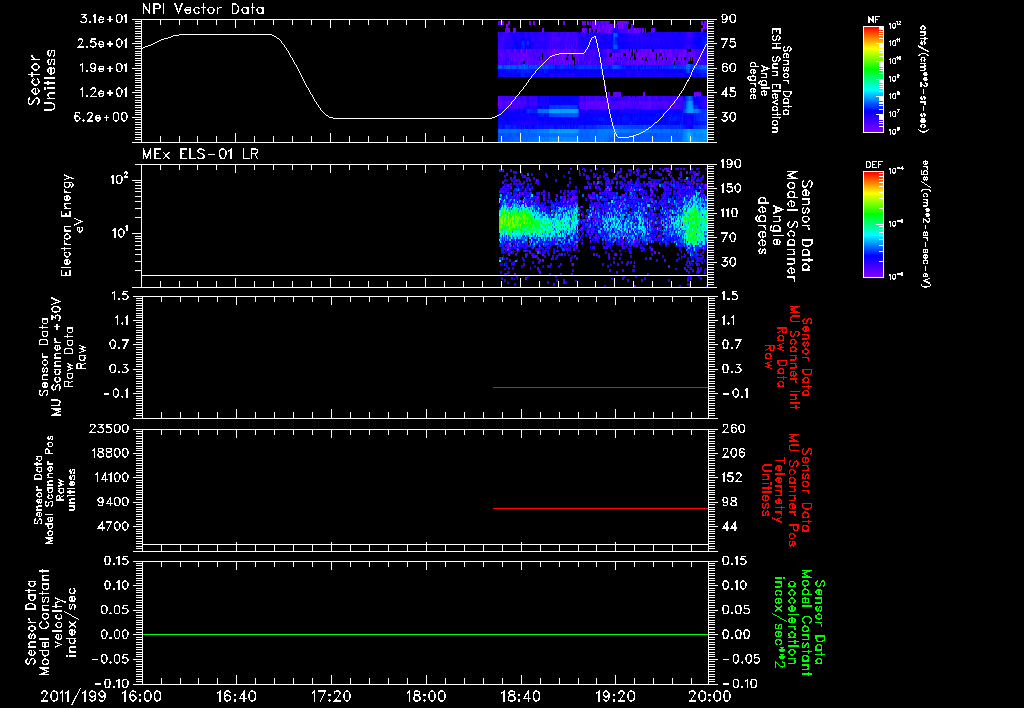This screenshot has width=1024, height=708.
Task: Click the 'cnts/(cm**2-sr-sec)' colorbar units
Action: [923, 78]
